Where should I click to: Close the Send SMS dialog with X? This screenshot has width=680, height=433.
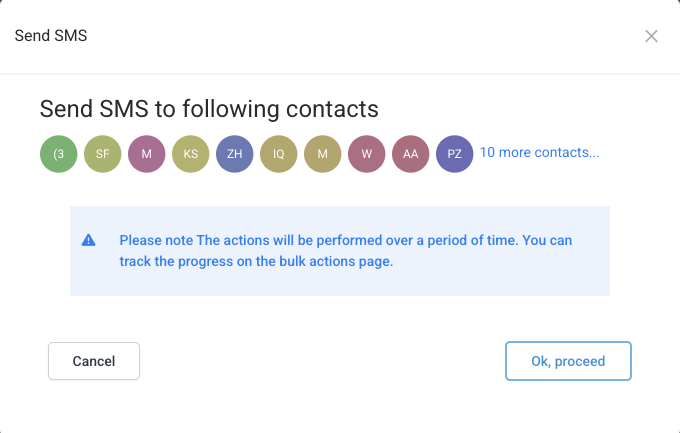[x=652, y=36]
